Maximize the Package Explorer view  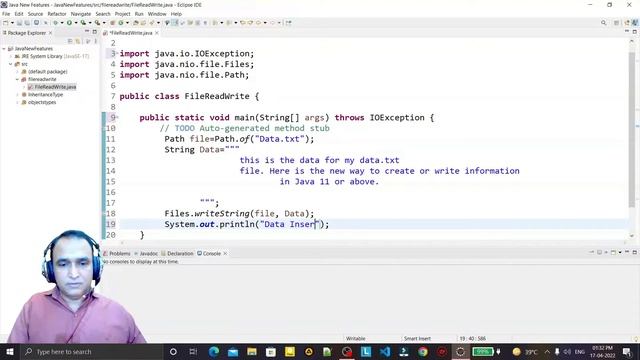coord(94,31)
